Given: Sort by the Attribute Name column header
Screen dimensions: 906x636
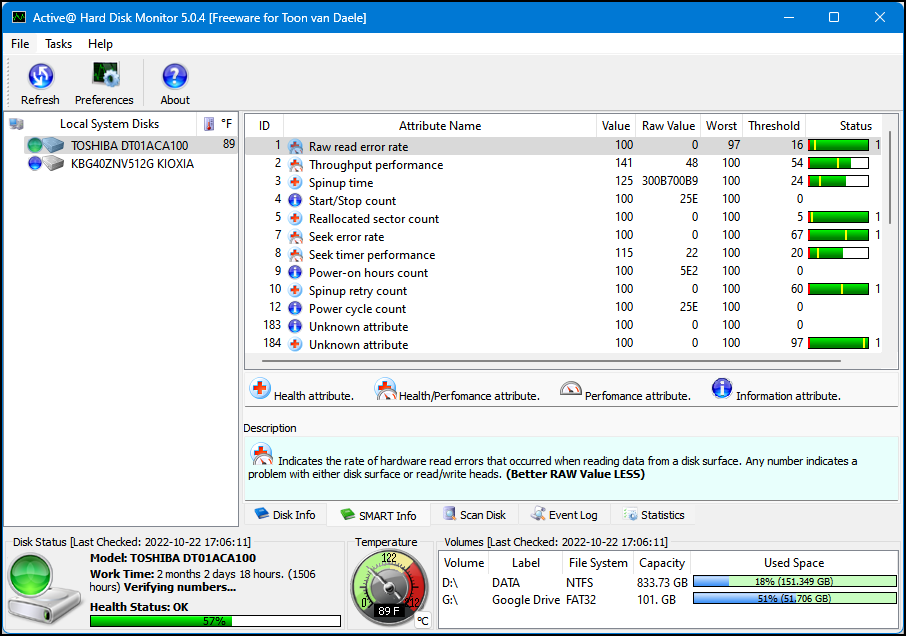Looking at the screenshot, I should 440,126.
